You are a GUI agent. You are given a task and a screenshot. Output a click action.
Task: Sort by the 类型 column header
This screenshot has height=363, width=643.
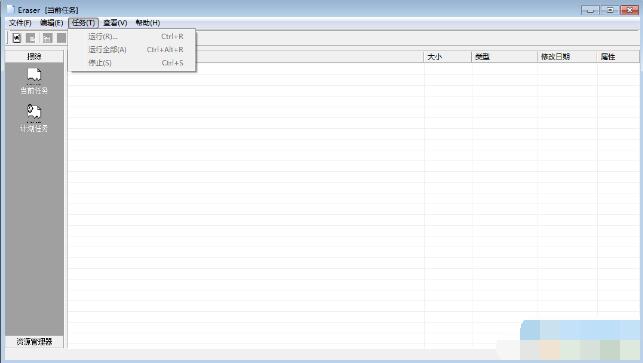click(504, 57)
